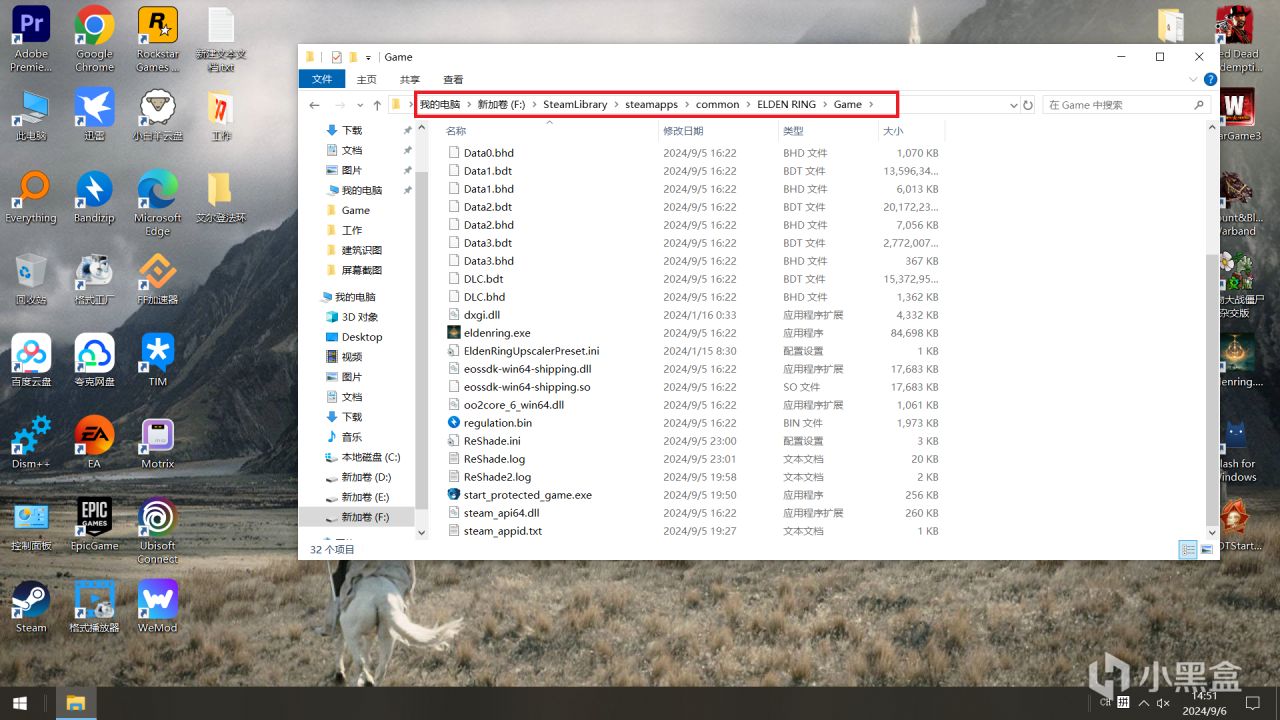This screenshot has width=1280, height=720.
Task: Switch to the 共享 ribbon tab
Action: (410, 80)
